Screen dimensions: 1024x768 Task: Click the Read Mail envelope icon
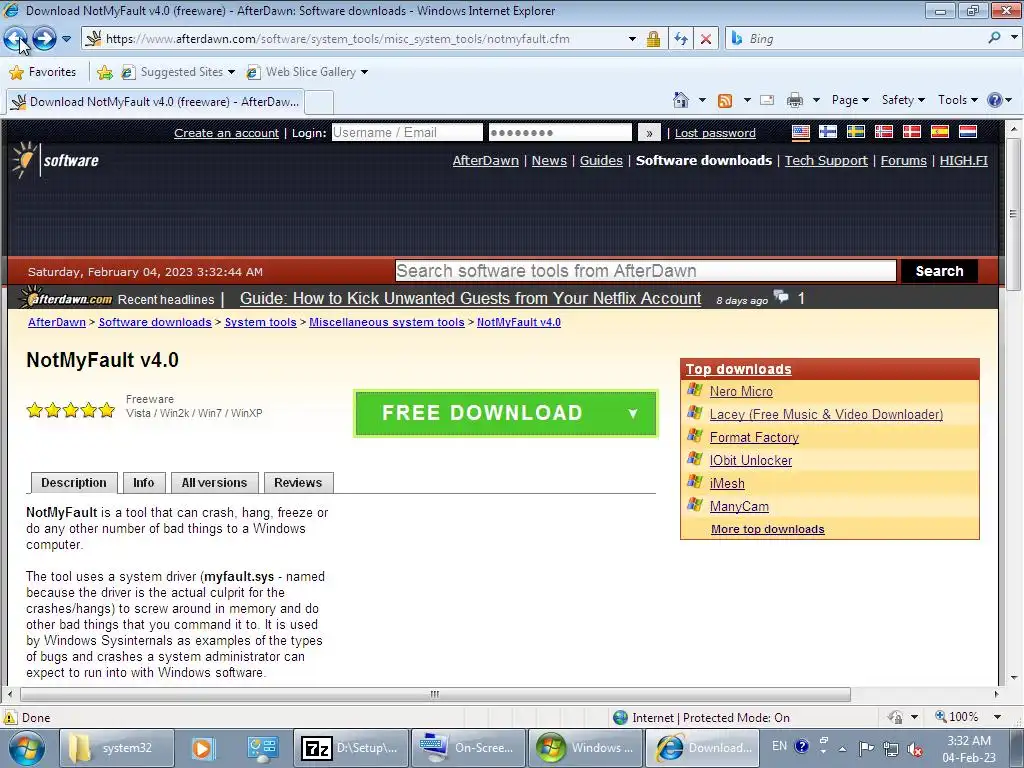coord(767,100)
